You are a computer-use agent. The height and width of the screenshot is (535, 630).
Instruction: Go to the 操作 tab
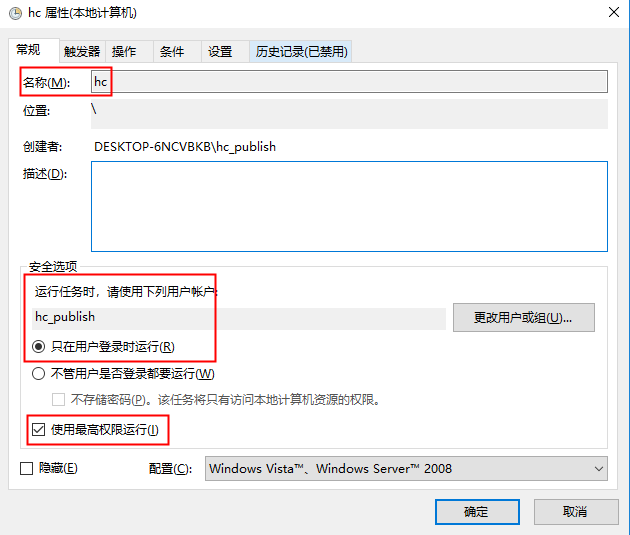click(124, 52)
